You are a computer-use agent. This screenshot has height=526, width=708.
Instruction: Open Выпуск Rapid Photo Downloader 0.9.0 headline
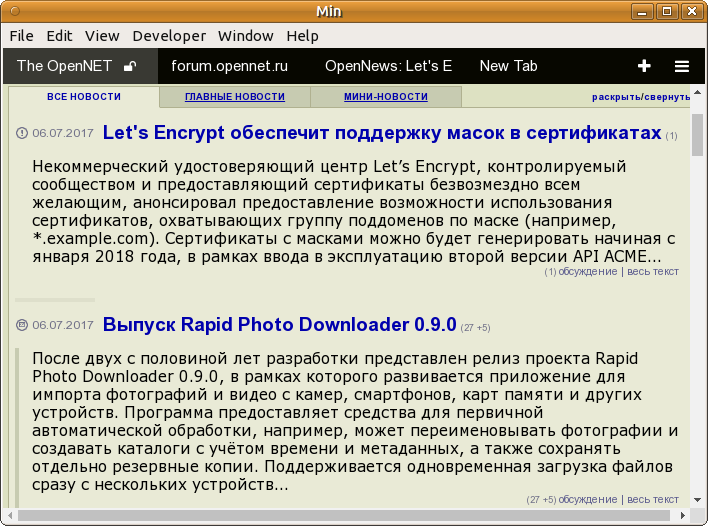(x=279, y=325)
